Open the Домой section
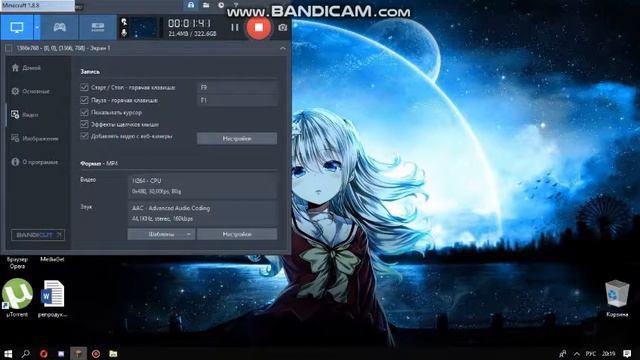Screen dimensions: 640x360 click(27, 68)
